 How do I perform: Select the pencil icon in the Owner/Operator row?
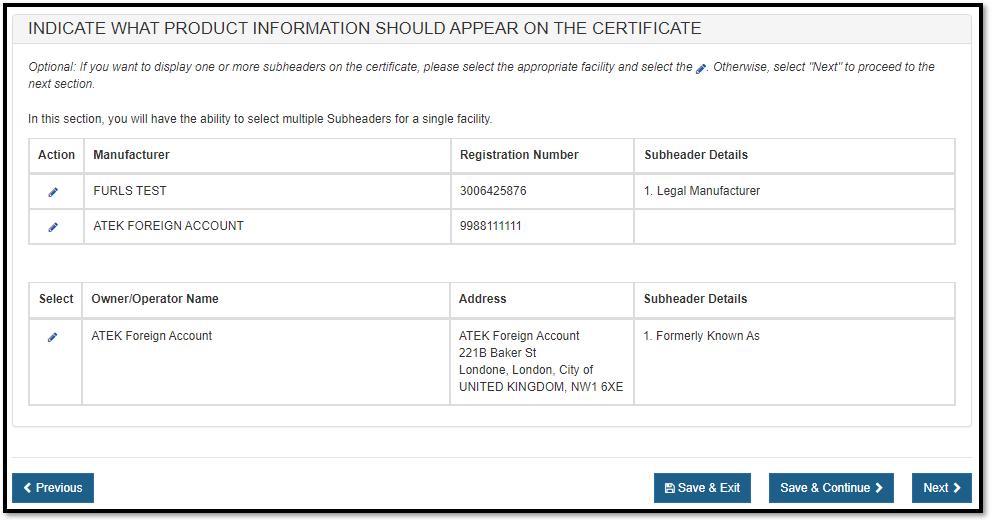(x=53, y=337)
